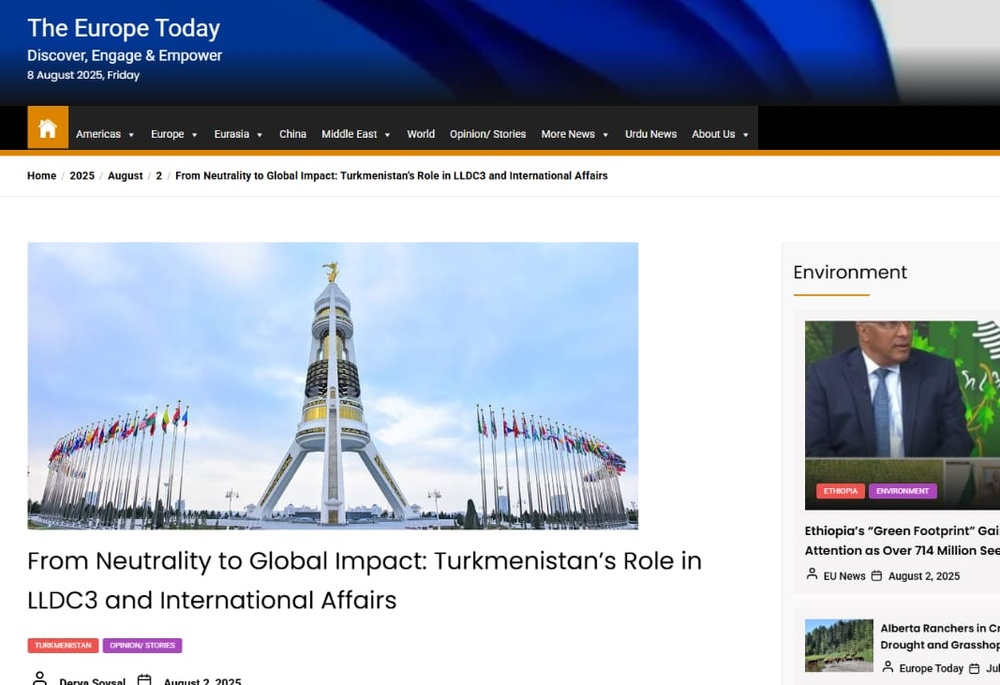This screenshot has height=685, width=1000.
Task: Select Opinion/ Stories in navigation bar
Action: [x=487, y=134]
